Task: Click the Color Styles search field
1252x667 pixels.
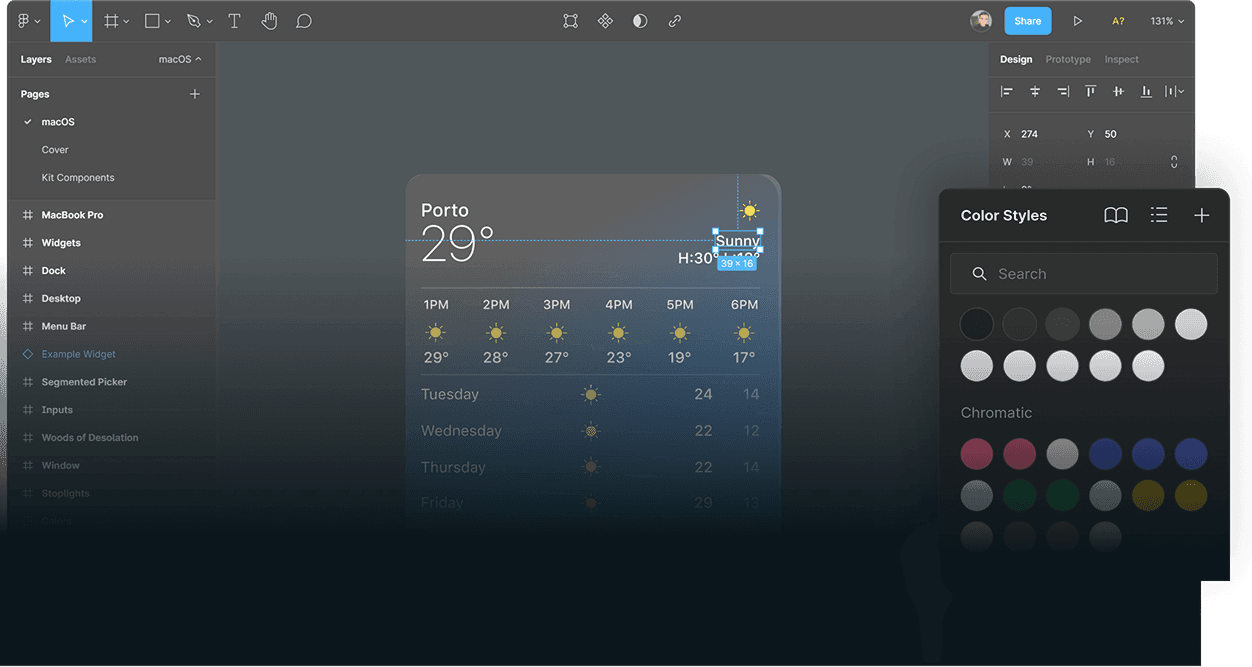Action: (1083, 273)
